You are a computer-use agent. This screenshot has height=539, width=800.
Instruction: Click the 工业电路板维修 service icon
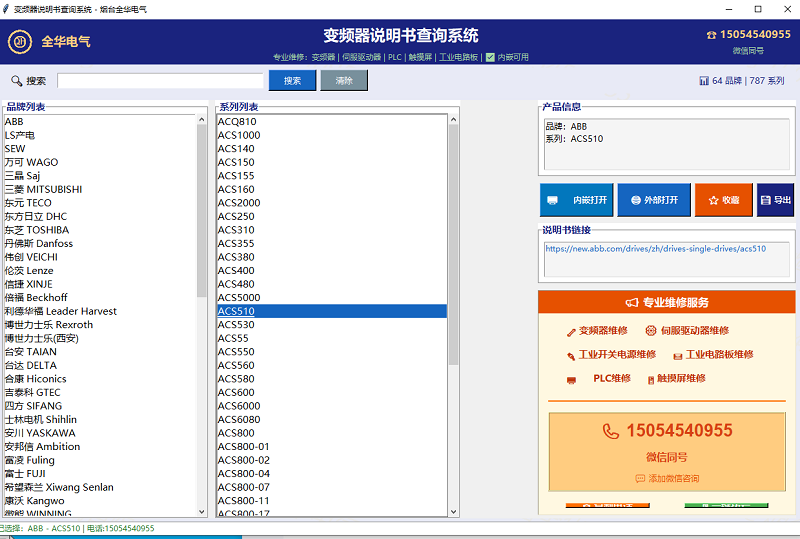click(x=677, y=355)
